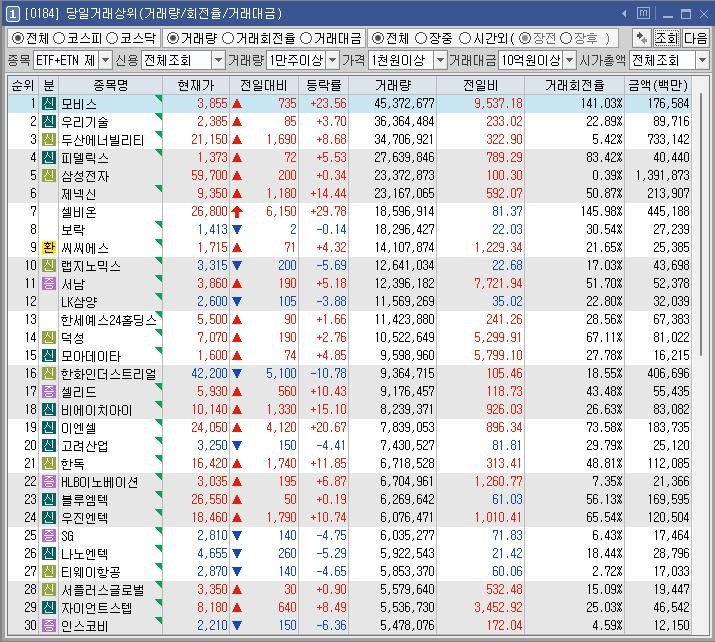Sort by 현재가 column header
The width and height of the screenshot is (715, 642).
[x=196, y=85]
